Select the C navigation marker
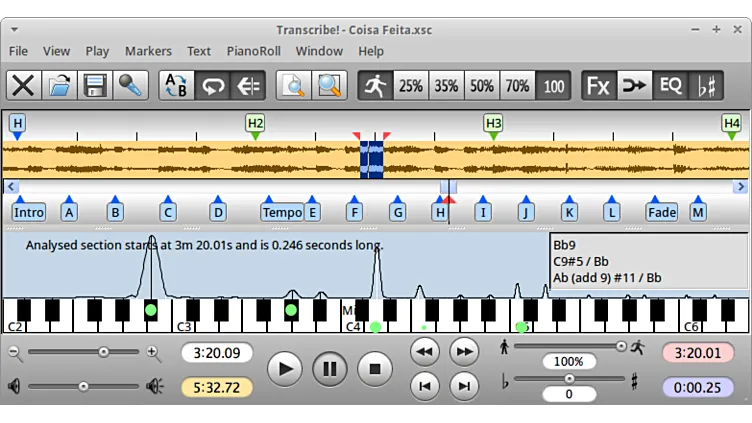This screenshot has width=752, height=423. click(x=168, y=212)
